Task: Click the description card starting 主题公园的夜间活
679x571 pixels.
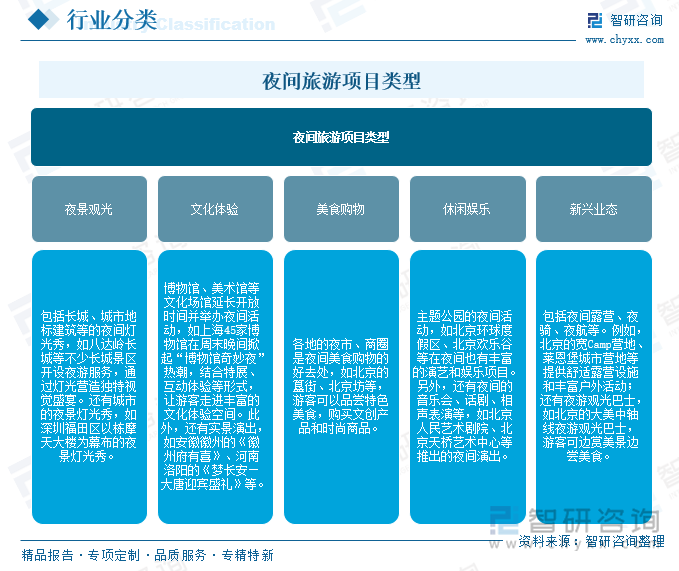Action: point(468,387)
